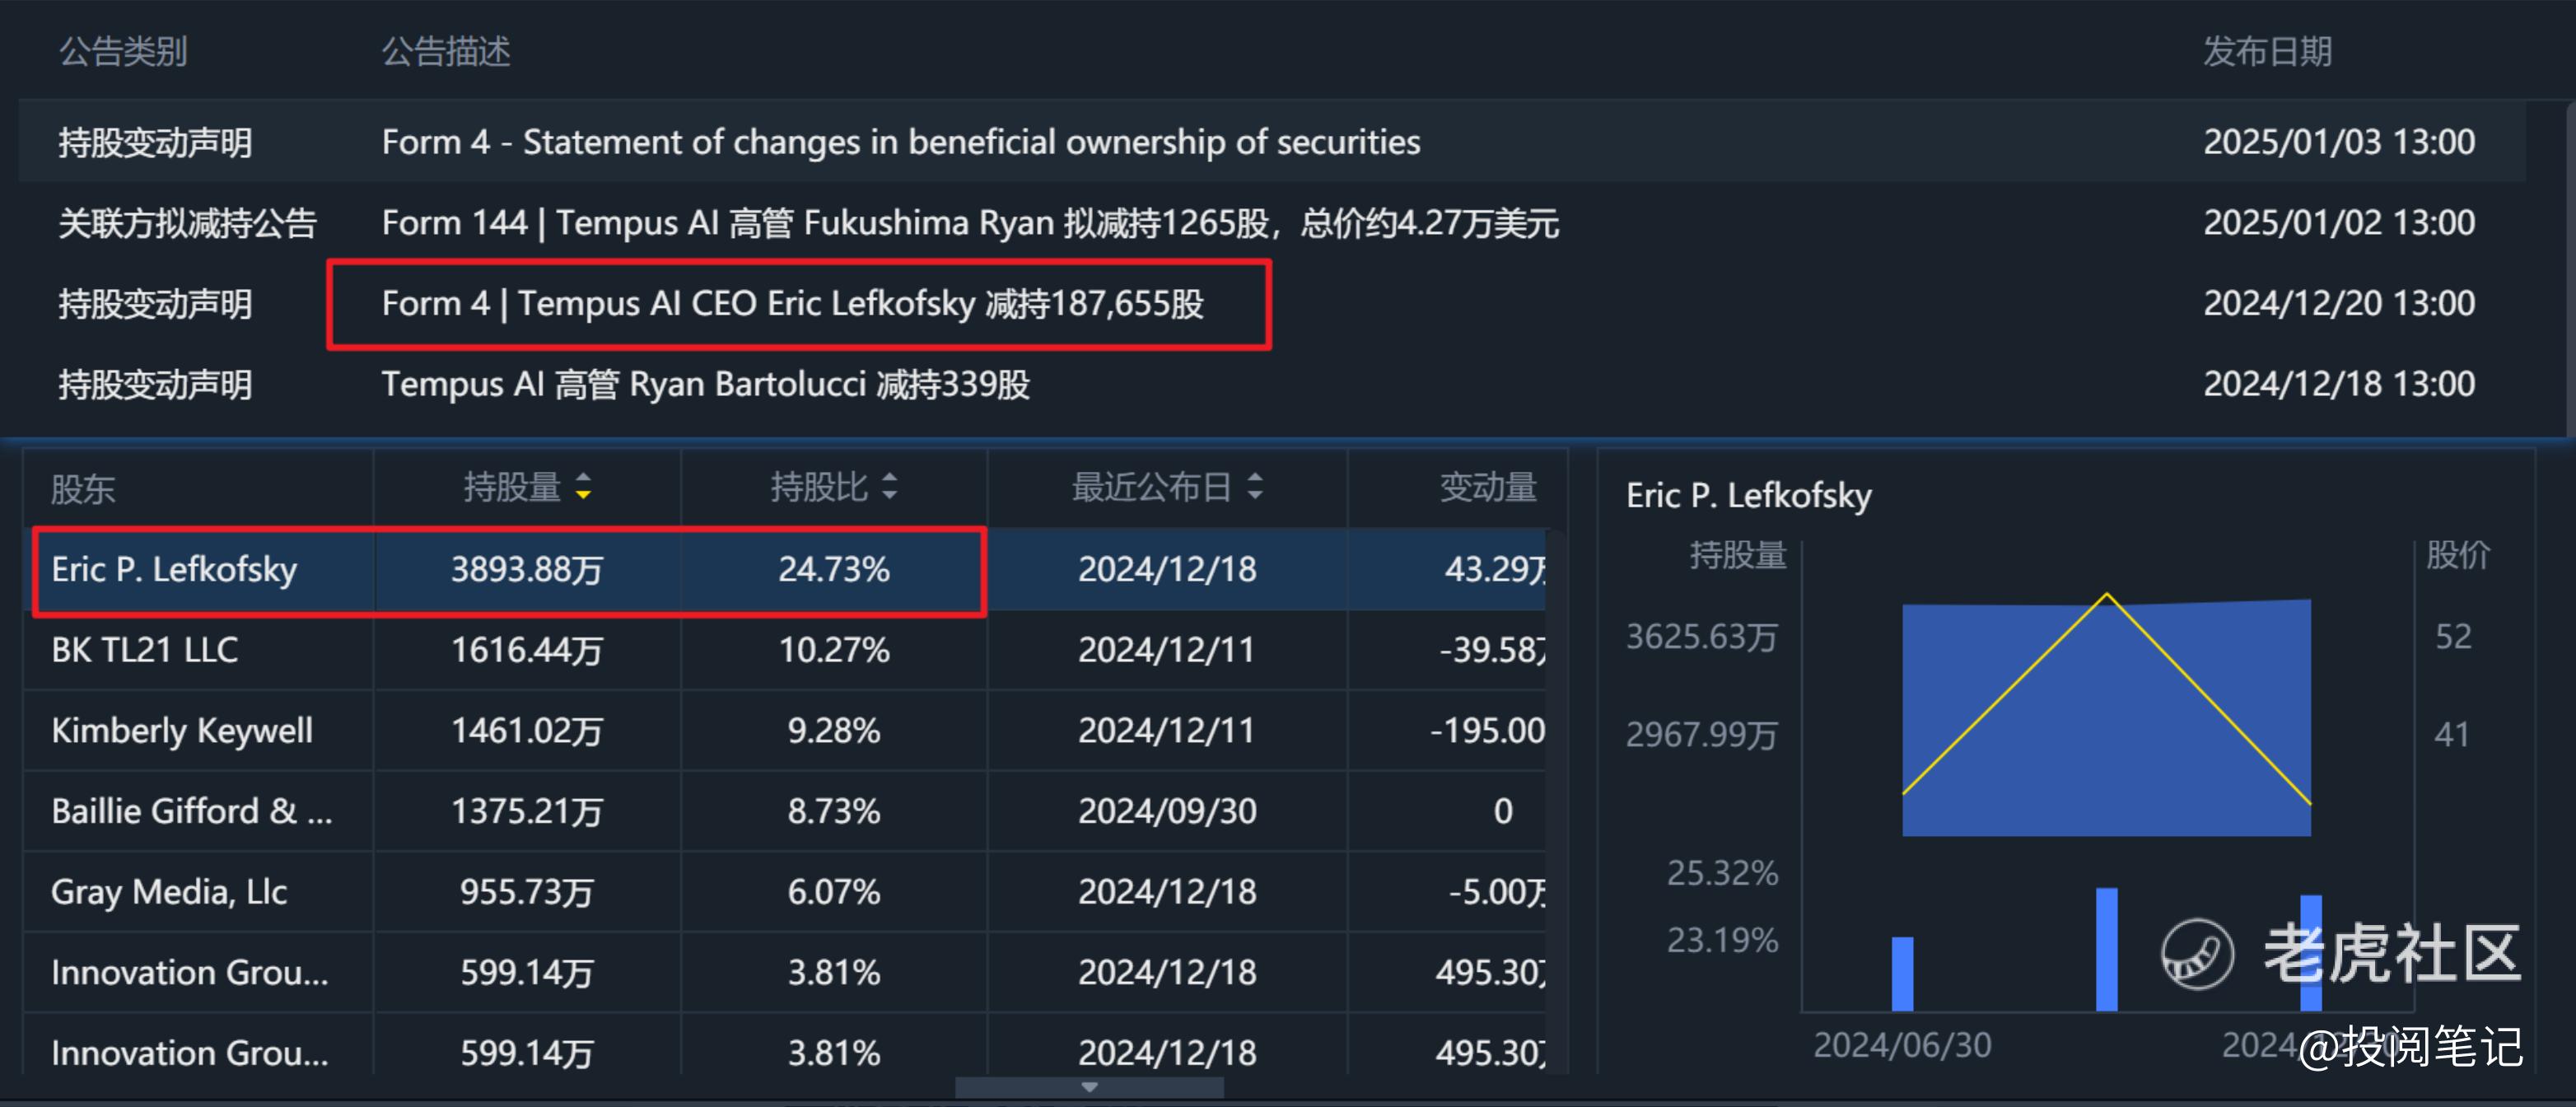
Task: Expand list with bottom down-arrow handle
Action: coord(1089,1087)
